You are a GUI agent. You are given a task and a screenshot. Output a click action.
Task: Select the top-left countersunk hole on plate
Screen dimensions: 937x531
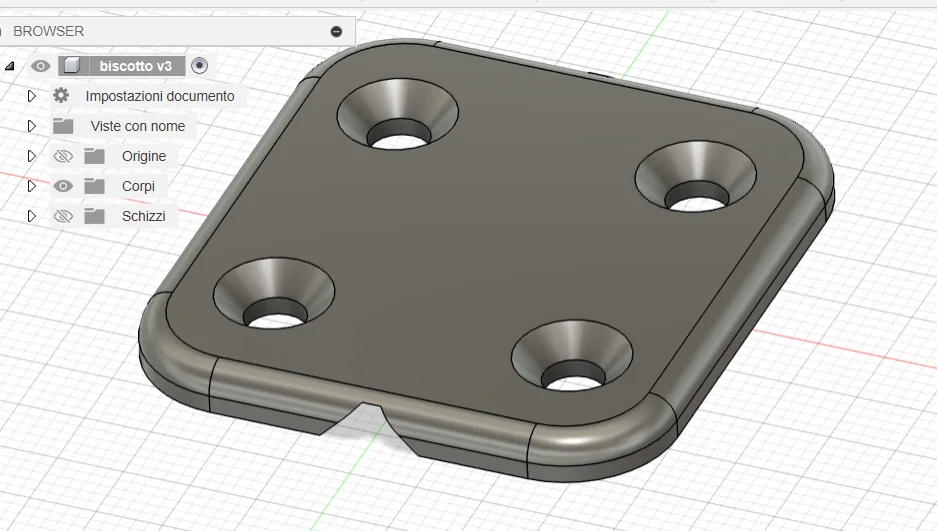pyautogui.click(x=398, y=113)
